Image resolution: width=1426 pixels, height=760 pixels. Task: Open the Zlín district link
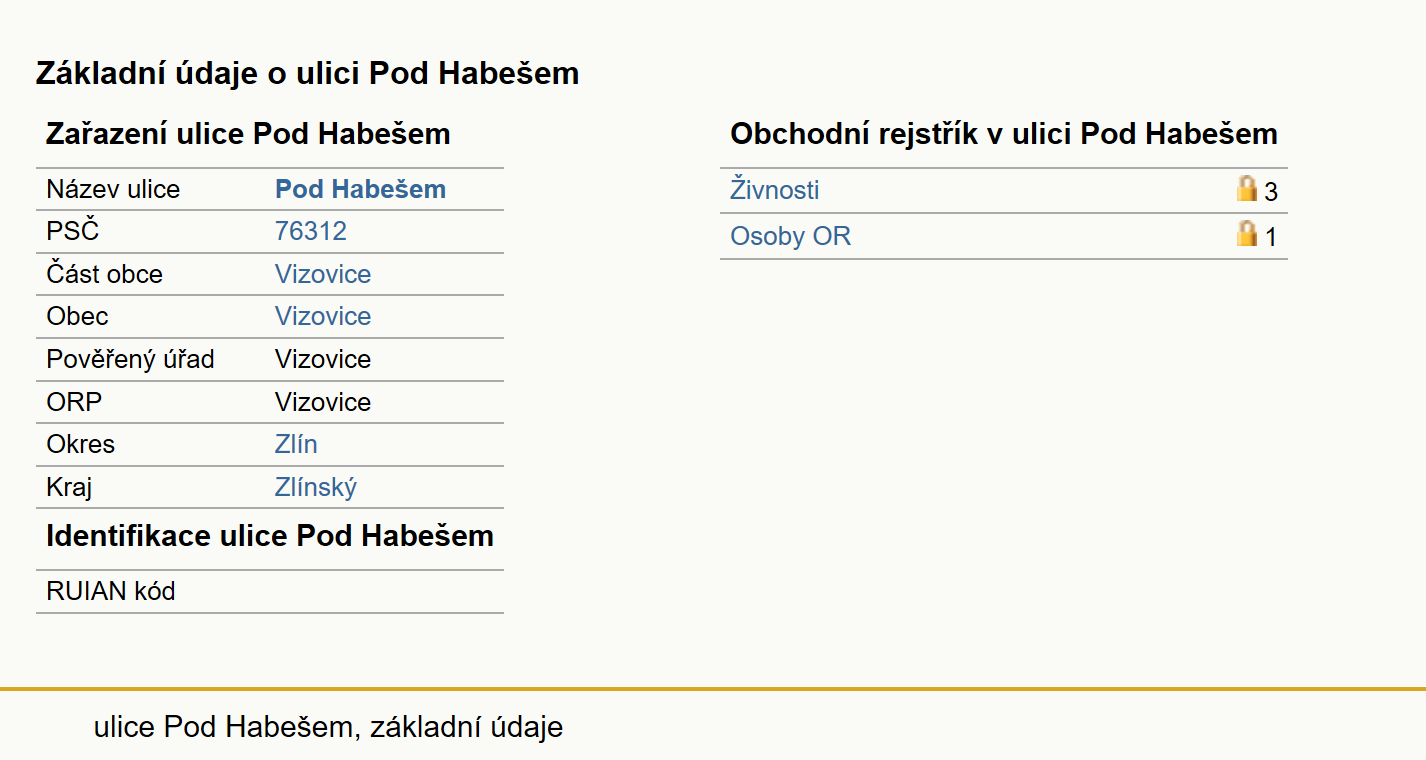[x=296, y=444]
